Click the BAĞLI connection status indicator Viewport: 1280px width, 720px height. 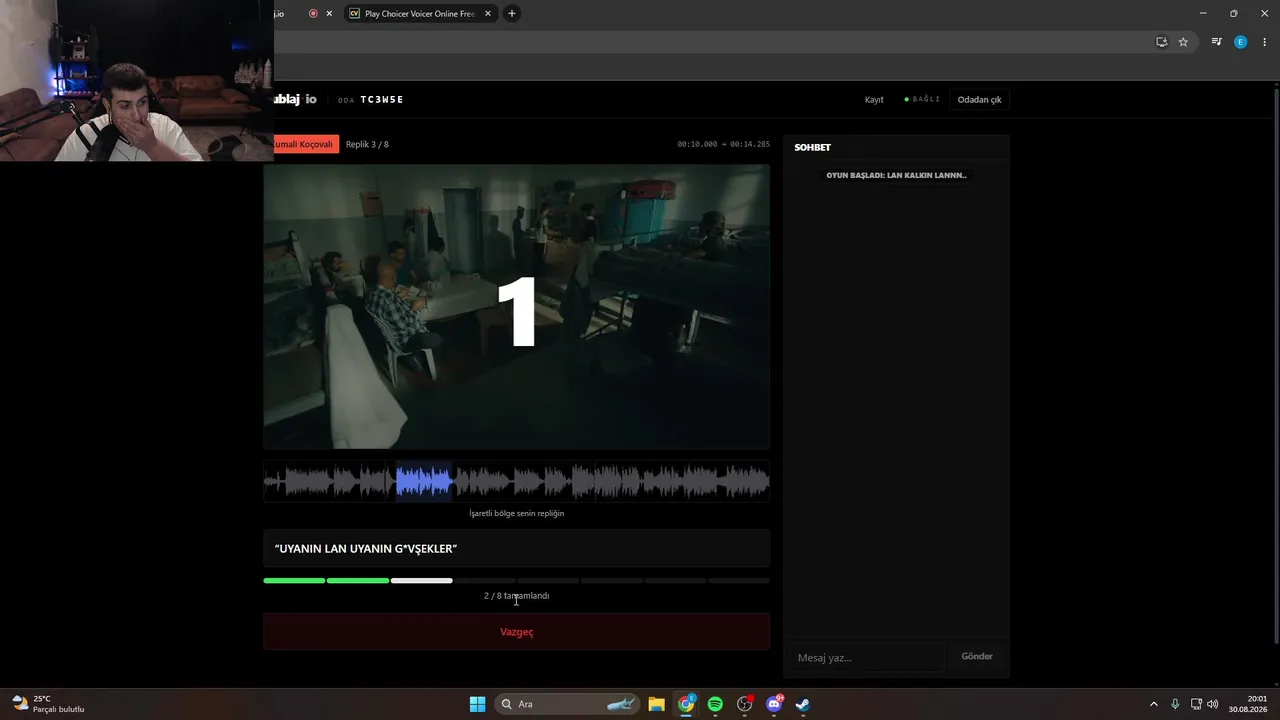coord(922,100)
